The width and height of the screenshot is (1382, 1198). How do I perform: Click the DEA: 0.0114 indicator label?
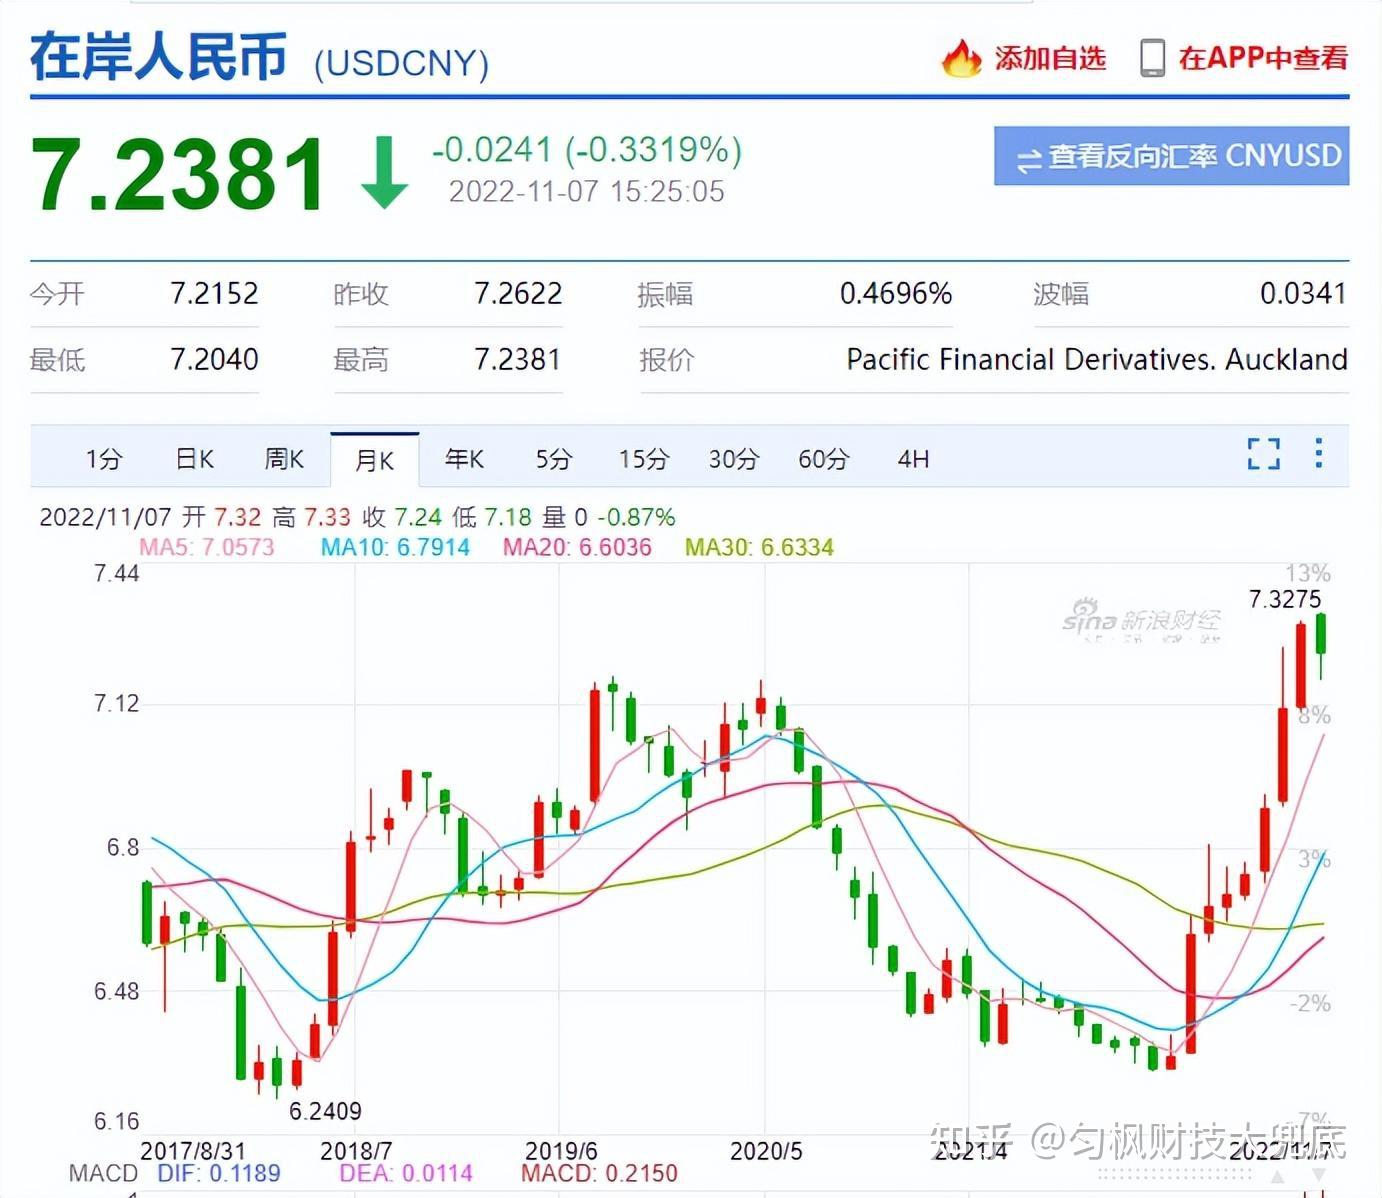click(x=406, y=1173)
